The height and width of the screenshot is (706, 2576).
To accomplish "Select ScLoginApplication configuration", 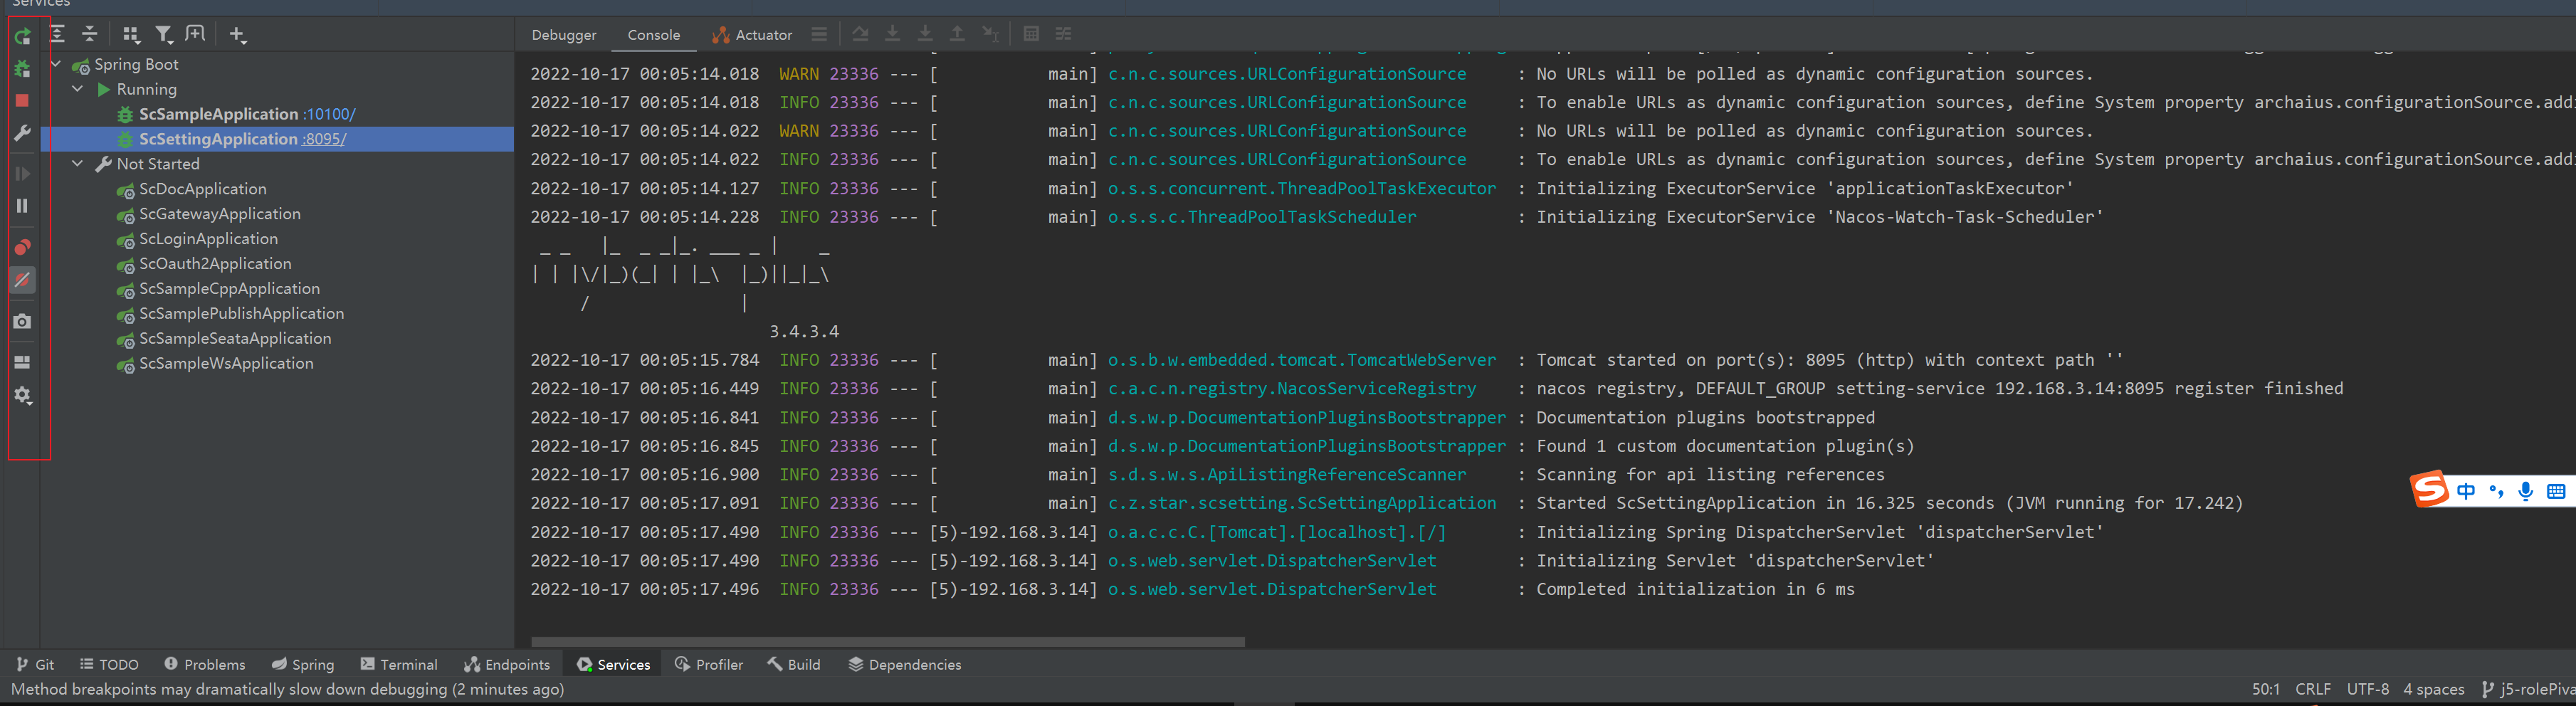I will [x=208, y=239].
